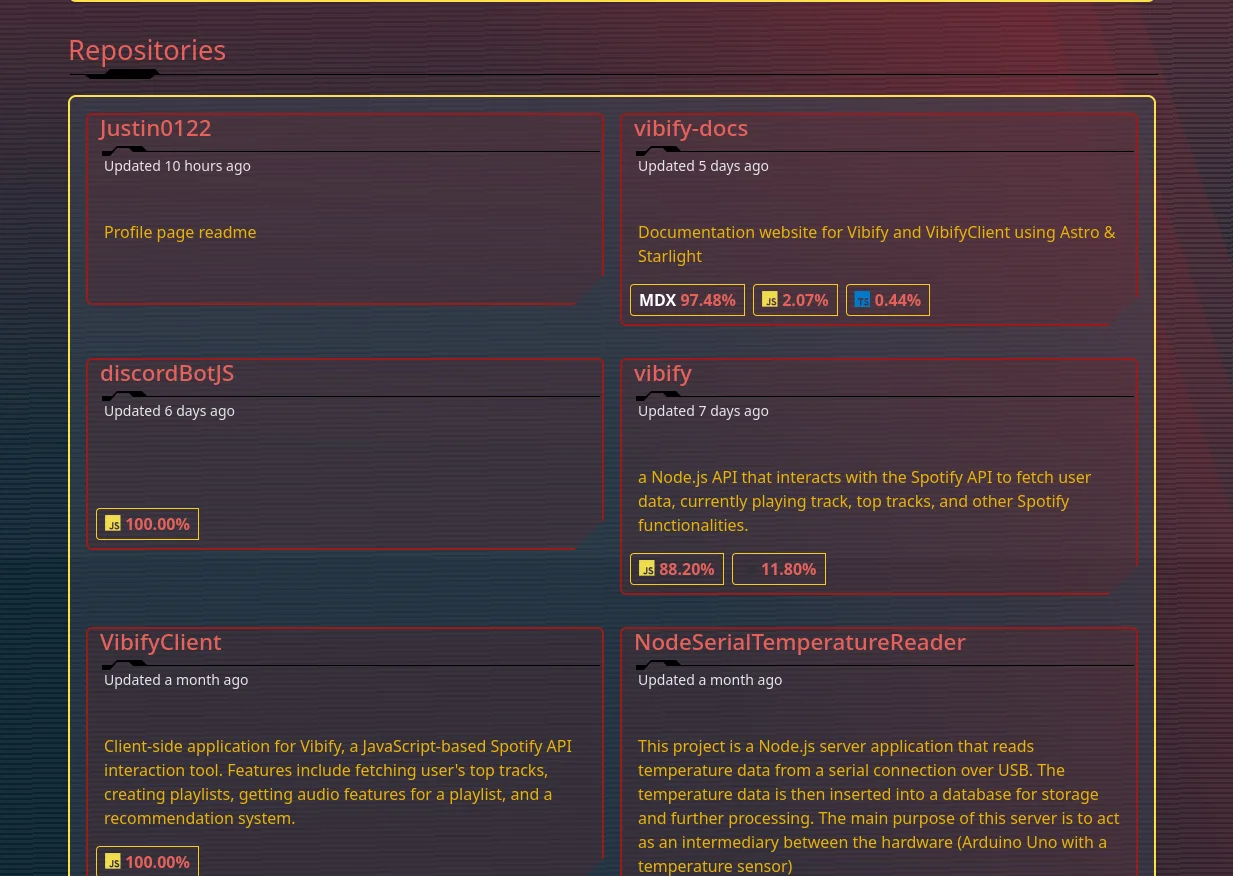1233x876 pixels.
Task: Click the JS icon on discordBotJS badge
Action: point(114,524)
